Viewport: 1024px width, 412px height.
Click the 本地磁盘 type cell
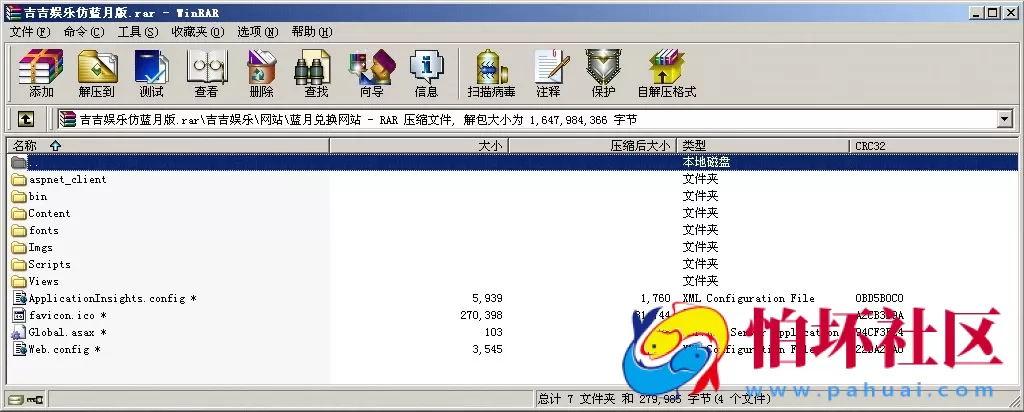pyautogui.click(x=706, y=162)
